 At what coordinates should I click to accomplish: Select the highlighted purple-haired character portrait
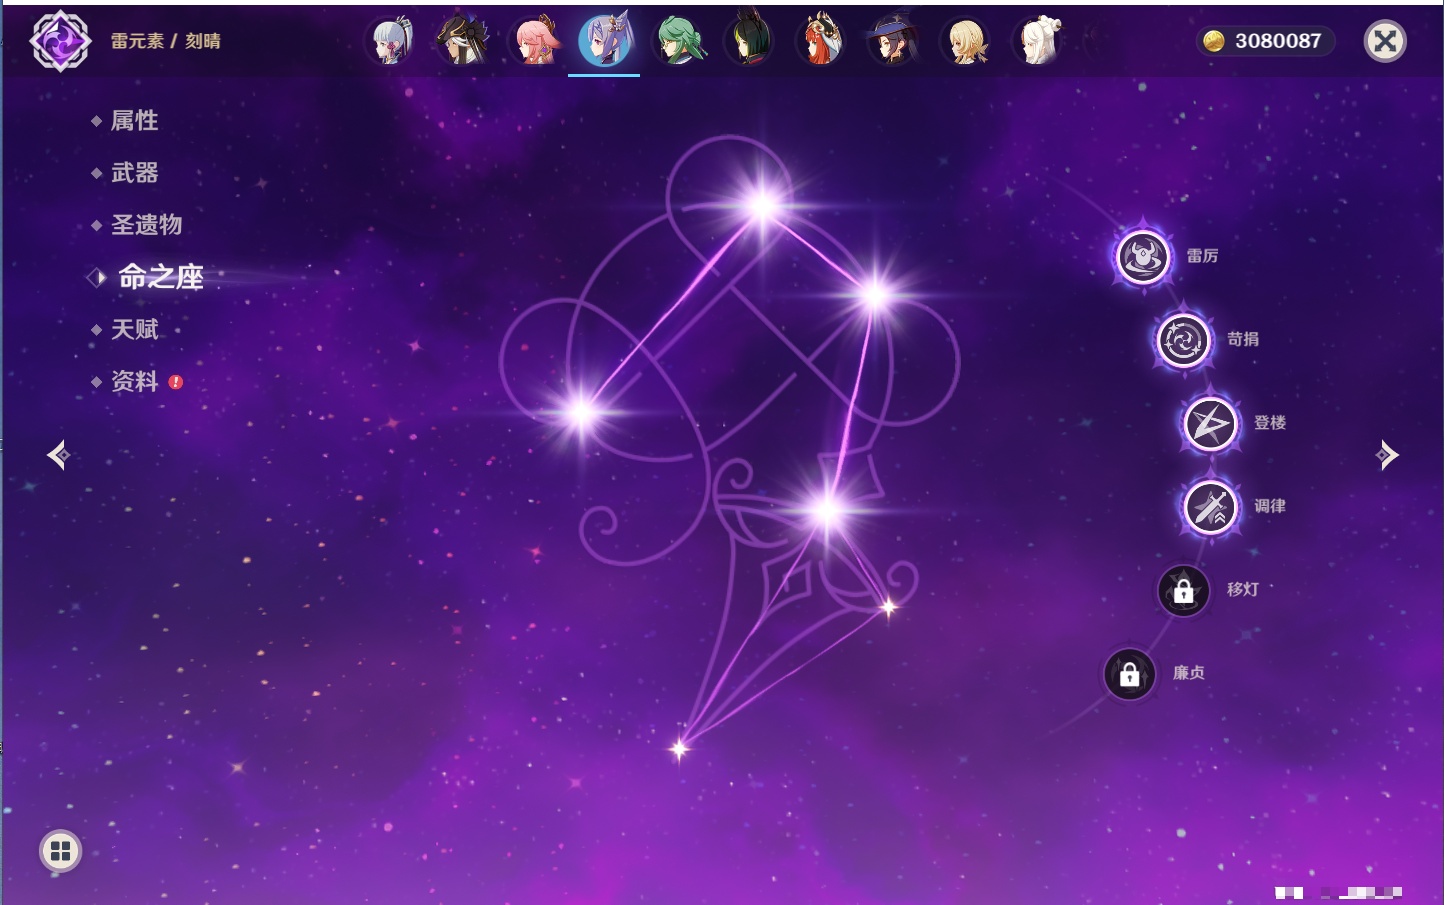[604, 40]
